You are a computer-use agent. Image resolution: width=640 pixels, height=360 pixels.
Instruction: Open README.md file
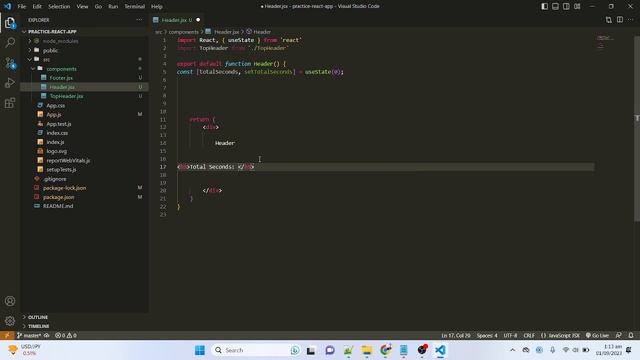[x=58, y=206]
